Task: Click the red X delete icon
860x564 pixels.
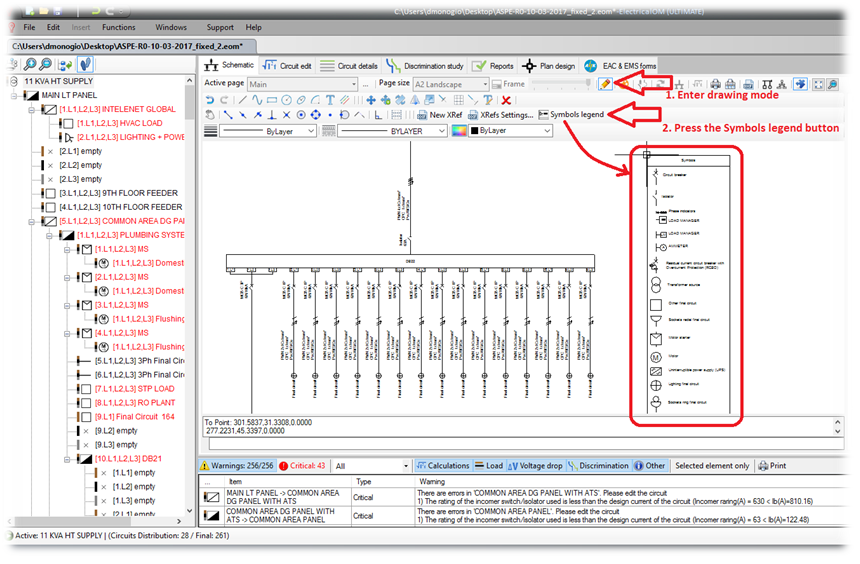Action: [x=506, y=100]
